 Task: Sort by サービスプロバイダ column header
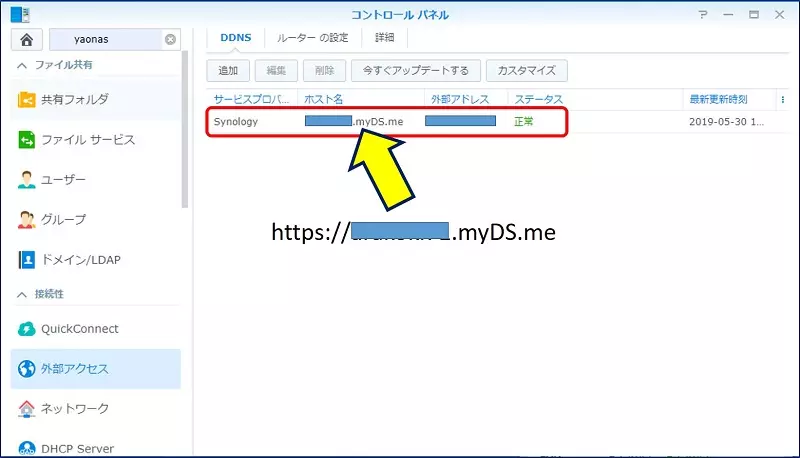(x=252, y=99)
